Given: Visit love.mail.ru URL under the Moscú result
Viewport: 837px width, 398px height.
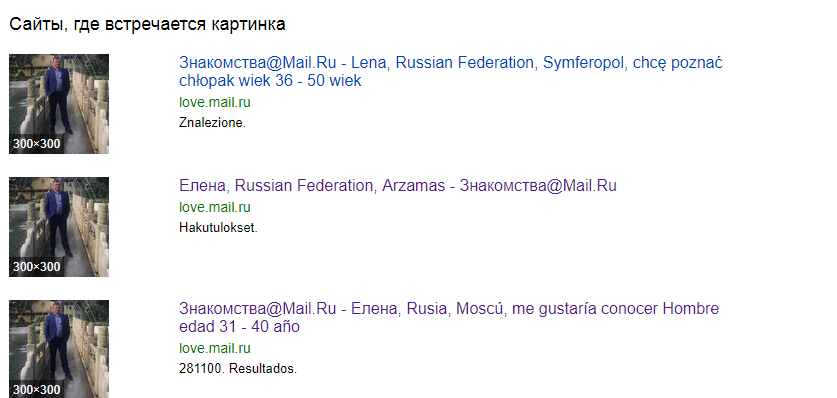Looking at the screenshot, I should click(x=215, y=348).
